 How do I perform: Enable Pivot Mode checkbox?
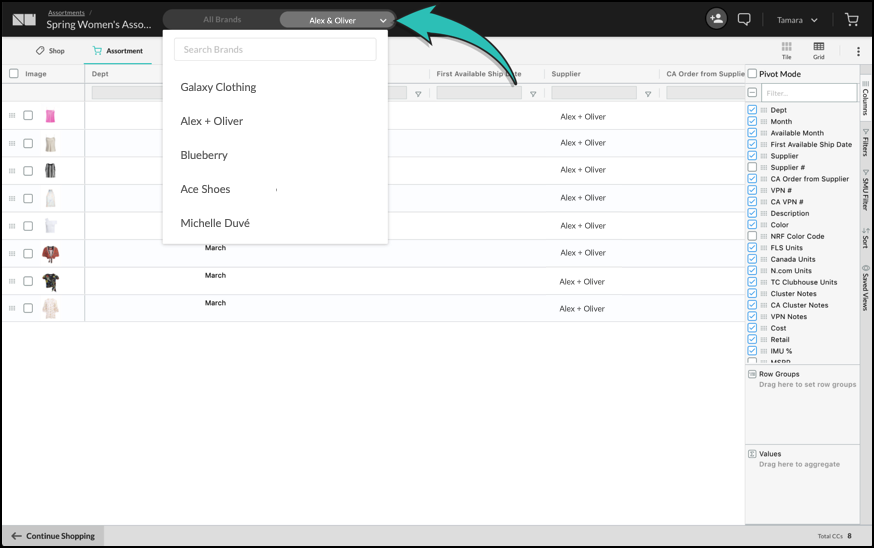(x=752, y=74)
